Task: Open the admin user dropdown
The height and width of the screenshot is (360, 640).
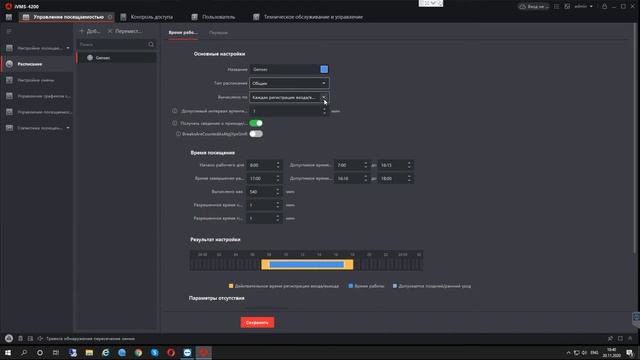Action: [x=583, y=7]
